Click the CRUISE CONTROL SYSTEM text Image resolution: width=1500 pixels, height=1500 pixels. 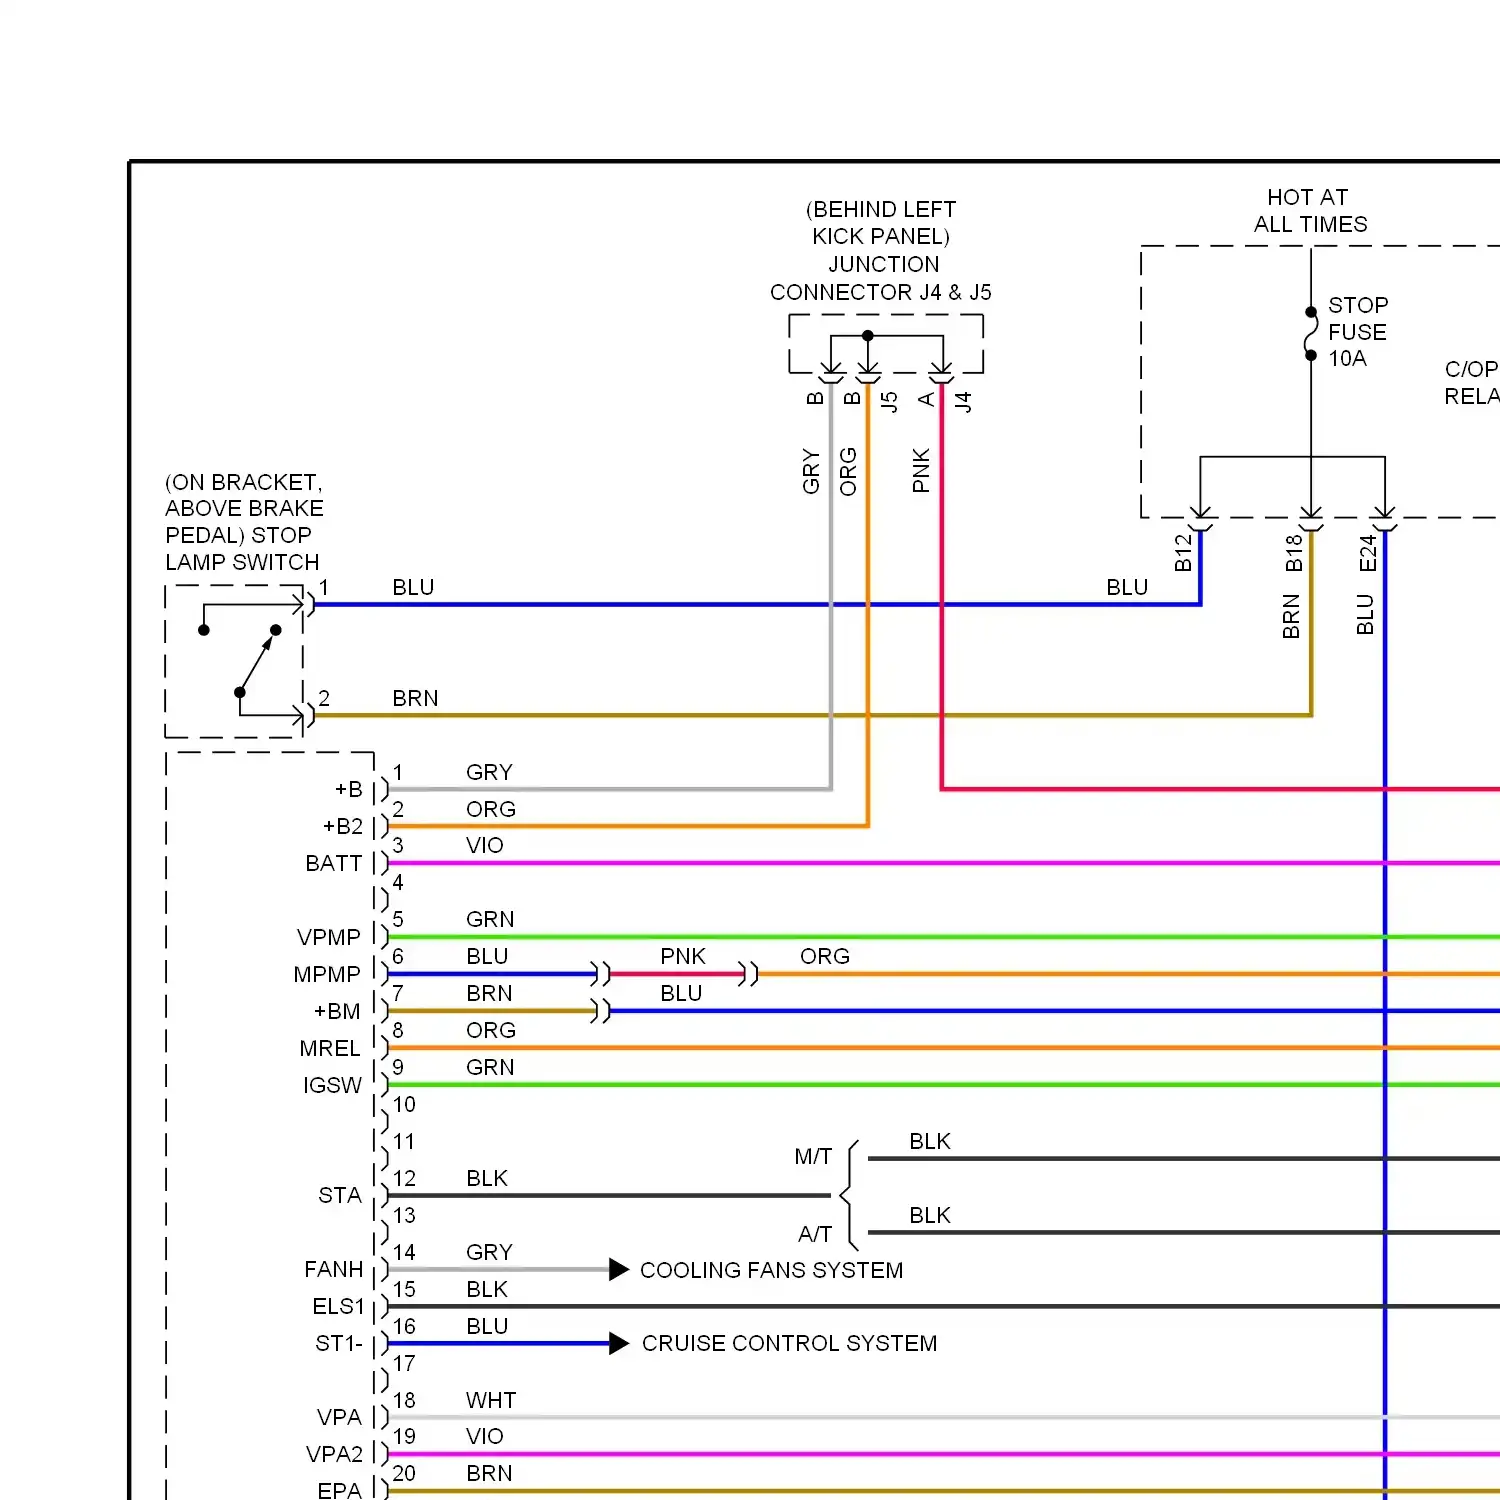coord(790,1343)
